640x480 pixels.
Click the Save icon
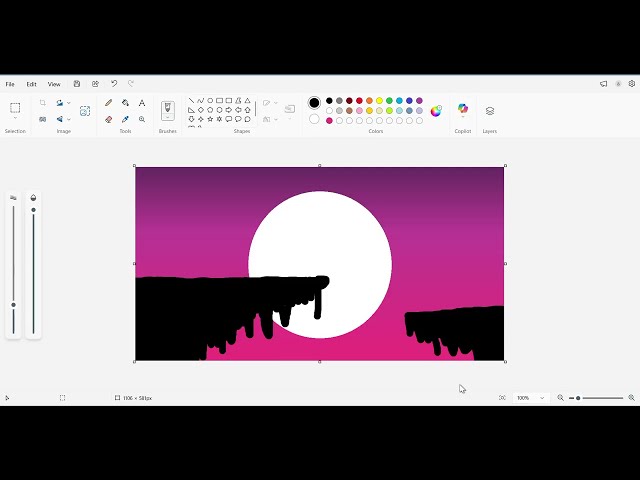(x=77, y=84)
